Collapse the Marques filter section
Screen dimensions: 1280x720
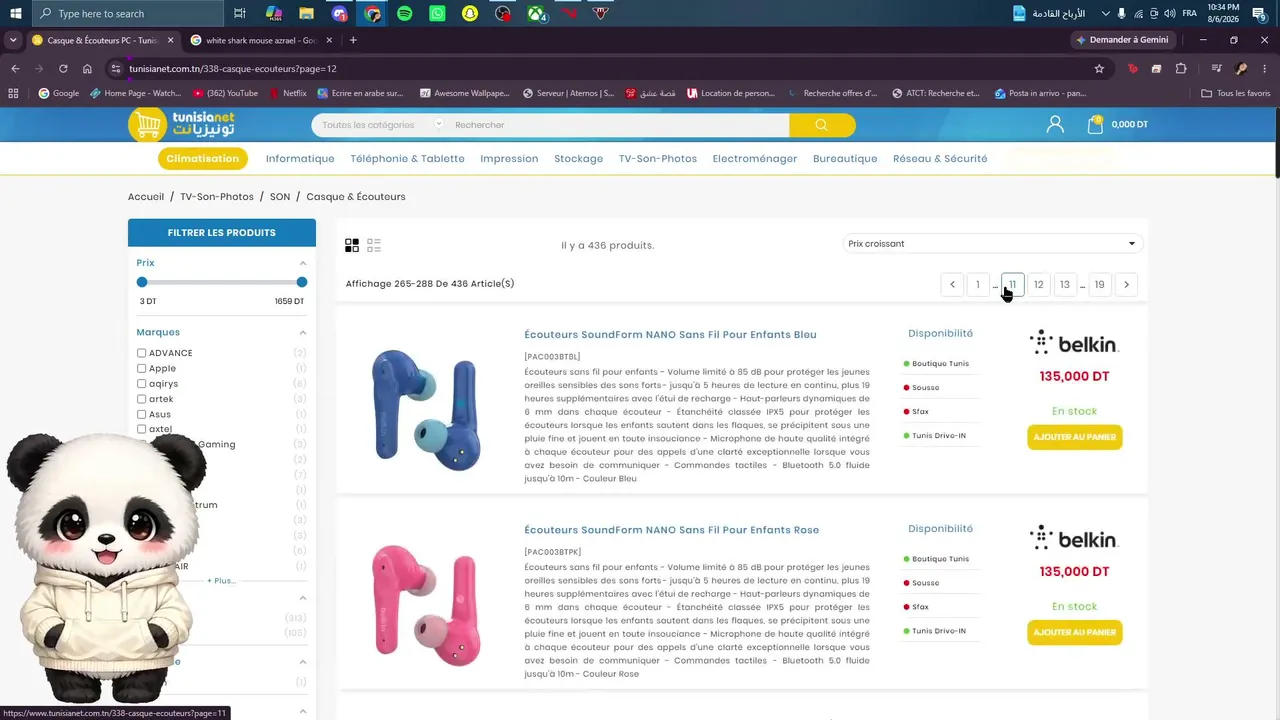click(303, 333)
